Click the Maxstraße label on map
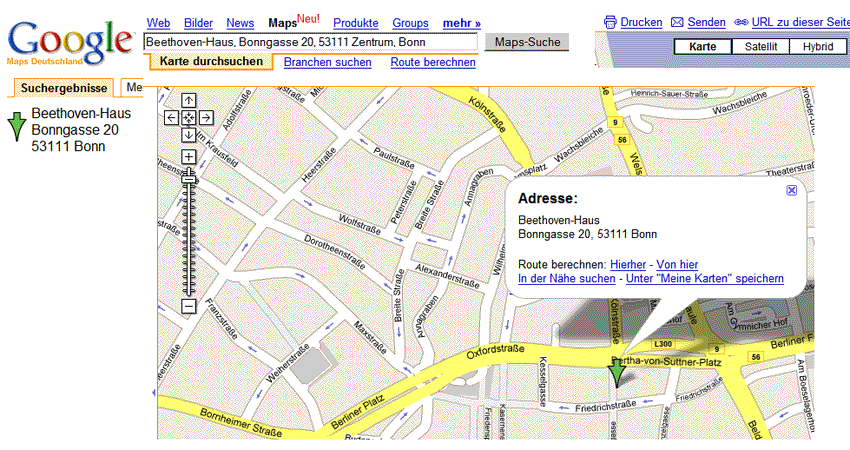 coord(370,338)
